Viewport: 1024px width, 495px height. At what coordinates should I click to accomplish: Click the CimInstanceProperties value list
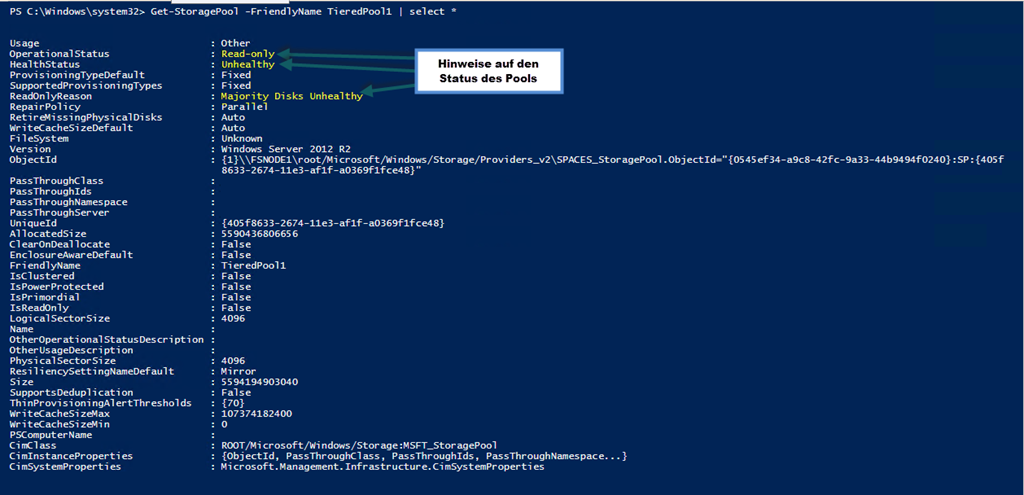pyautogui.click(x=424, y=456)
